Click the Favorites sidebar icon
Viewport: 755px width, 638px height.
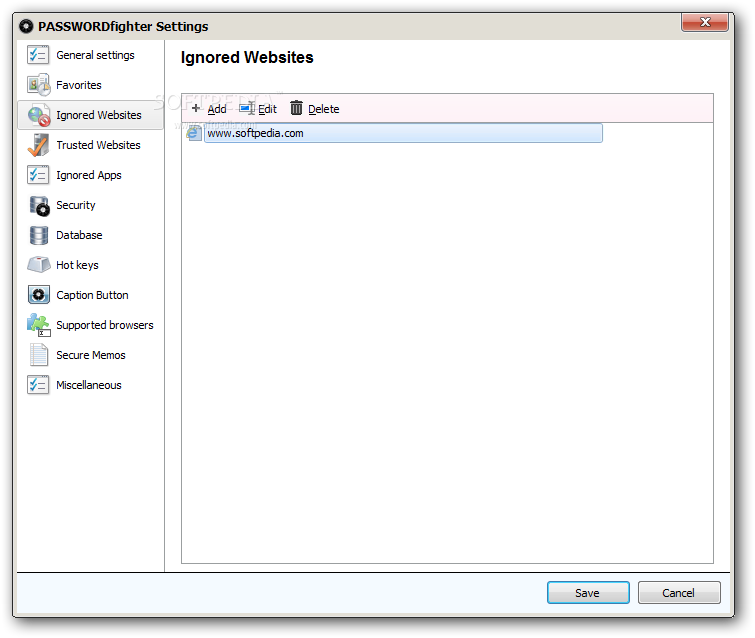click(39, 85)
